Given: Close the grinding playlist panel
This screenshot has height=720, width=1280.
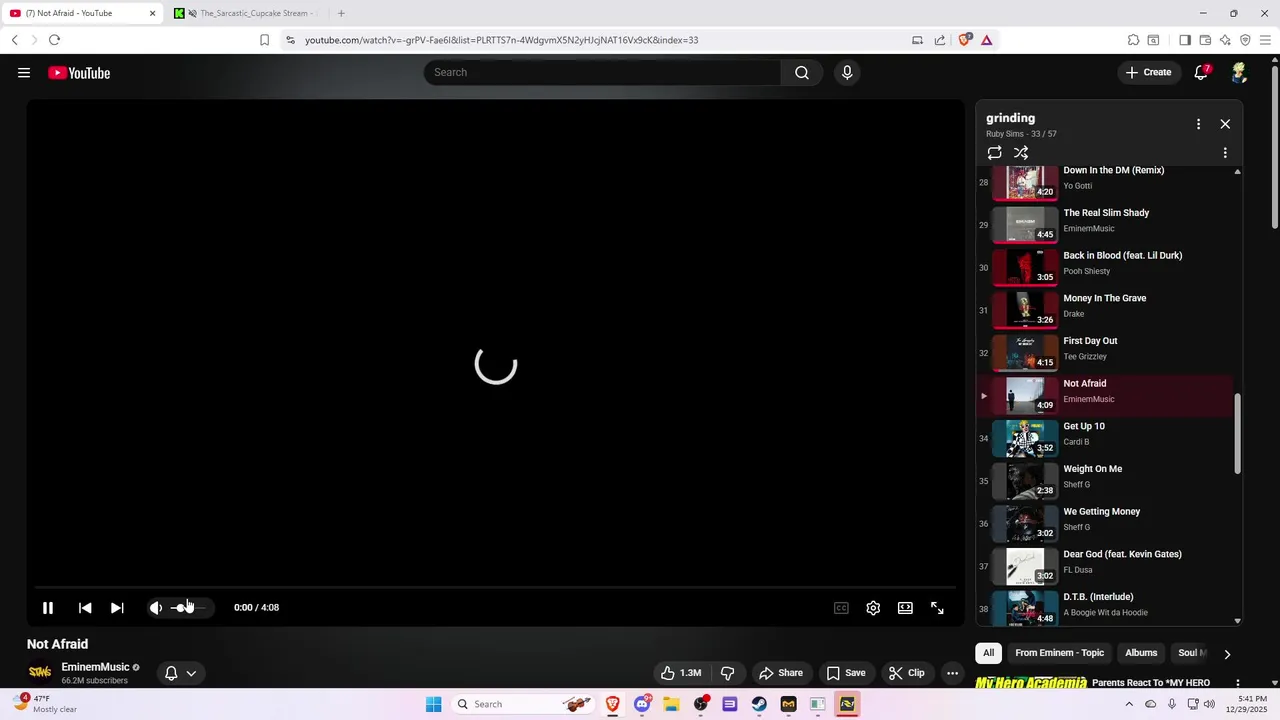Looking at the screenshot, I should (x=1225, y=124).
